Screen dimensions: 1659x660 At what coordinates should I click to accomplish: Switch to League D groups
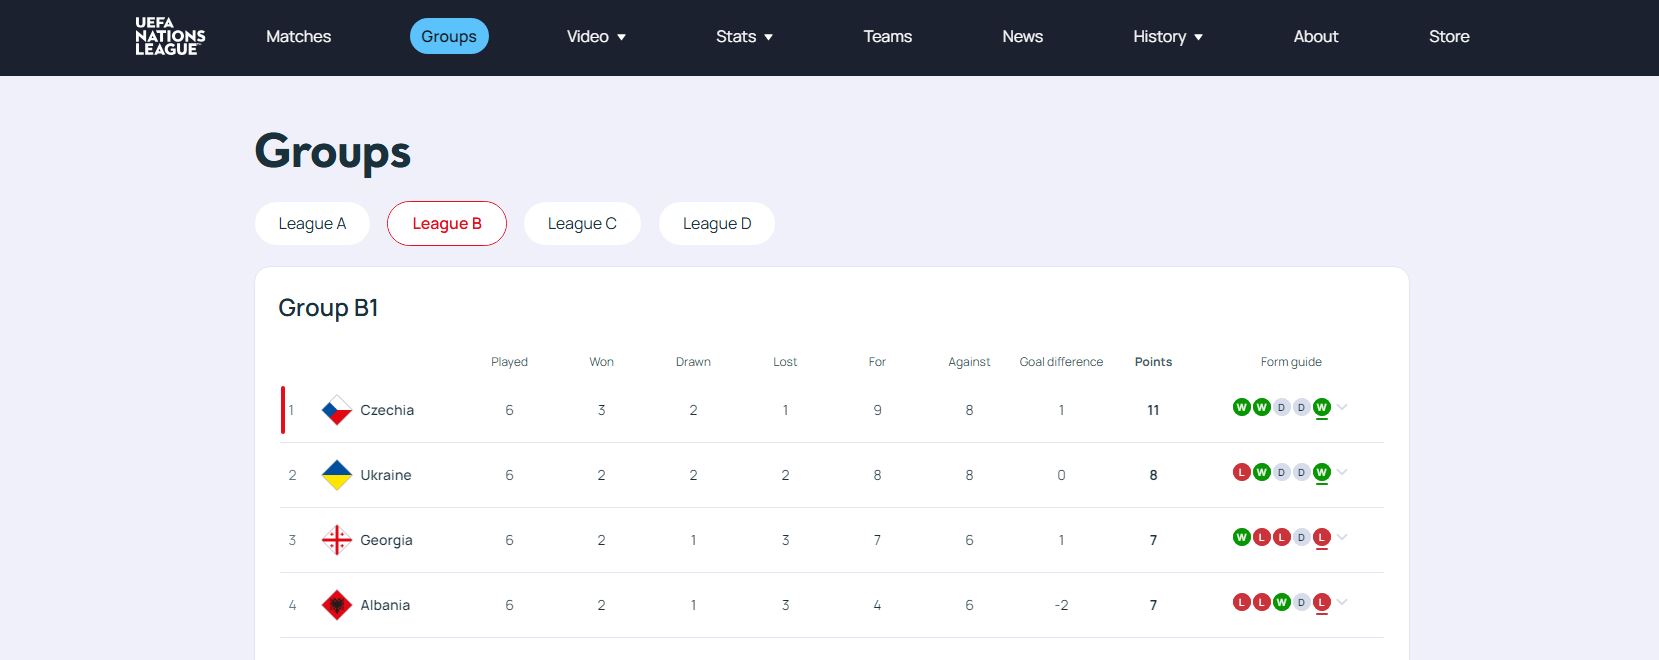coord(716,224)
